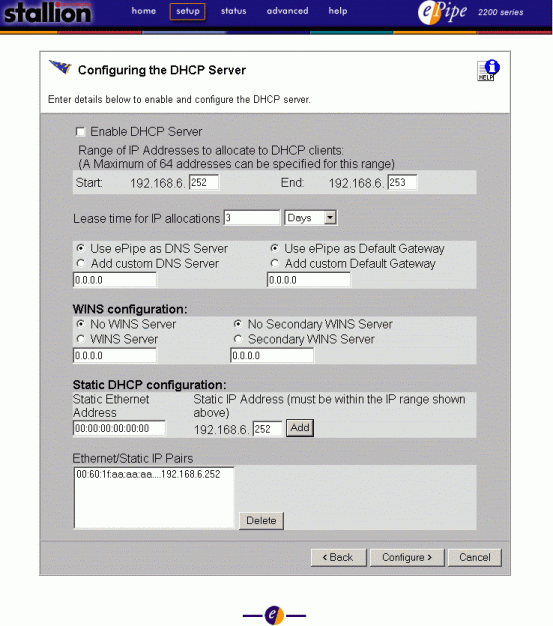The width and height of the screenshot is (553, 626).
Task: Click the ePipe emblem at page bottom
Action: click(x=274, y=615)
